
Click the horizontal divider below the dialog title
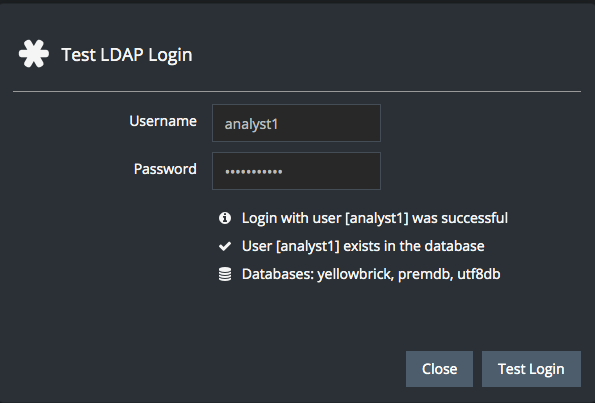click(x=297, y=91)
